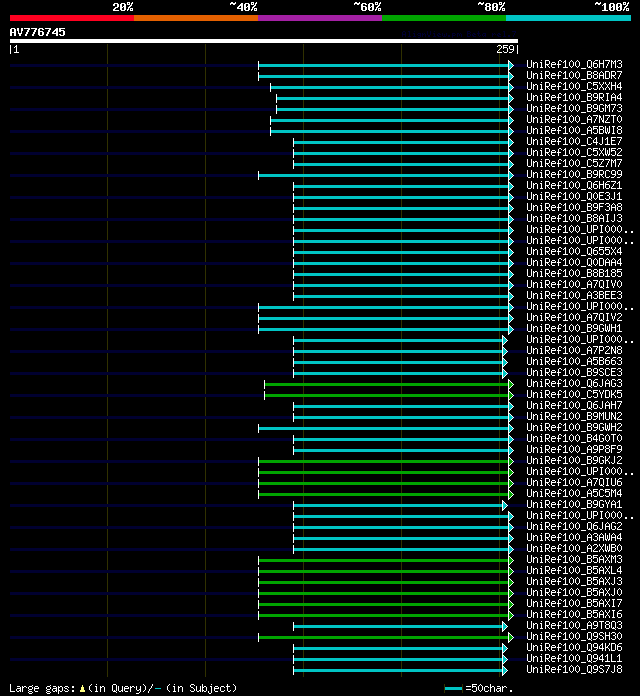Click the green ~80% legend segment

pos(444,18)
